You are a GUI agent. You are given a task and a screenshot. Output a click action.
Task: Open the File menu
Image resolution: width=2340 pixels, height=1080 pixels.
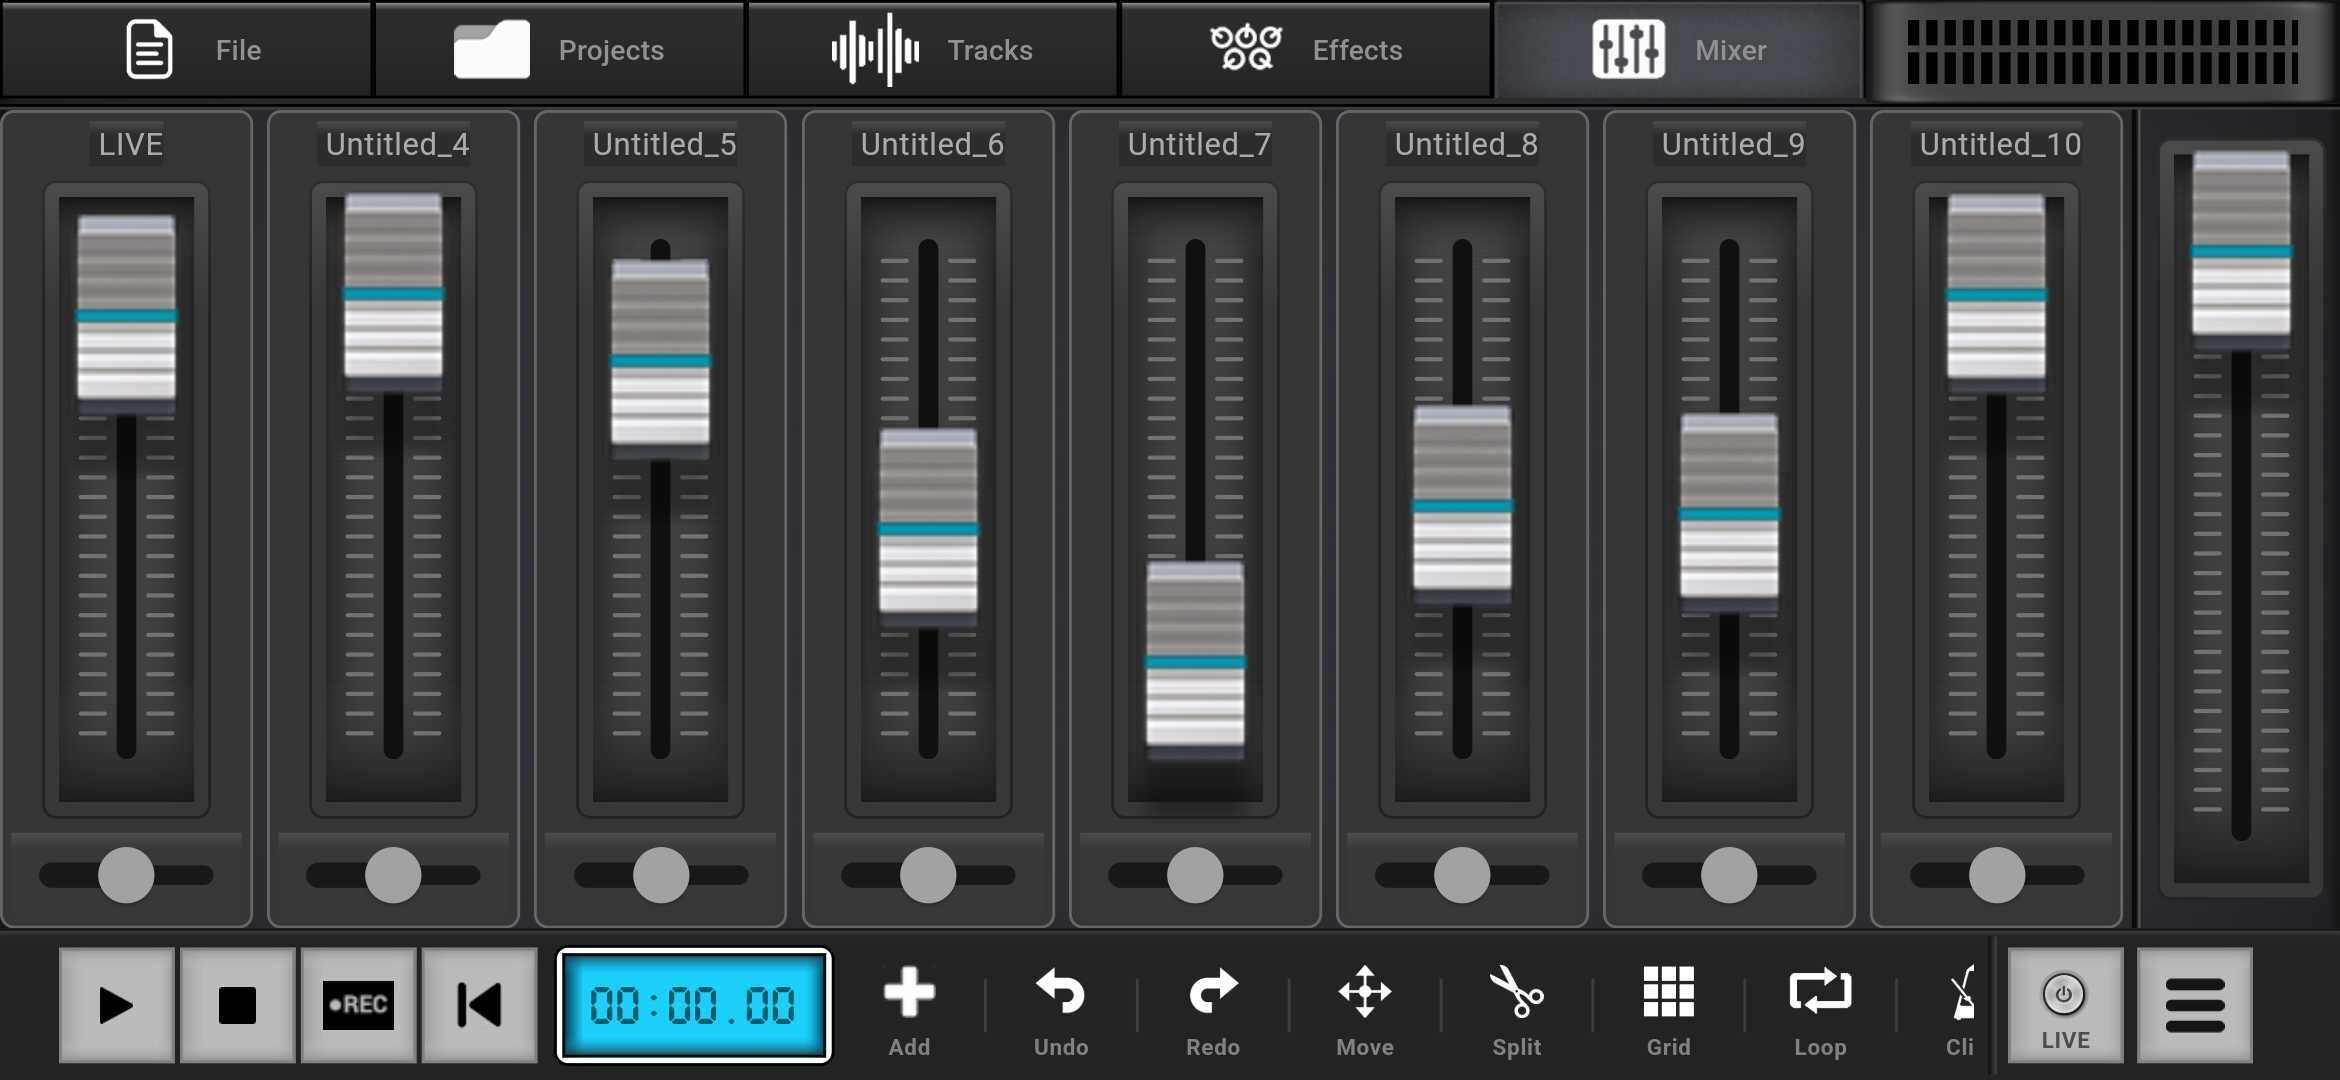(186, 49)
